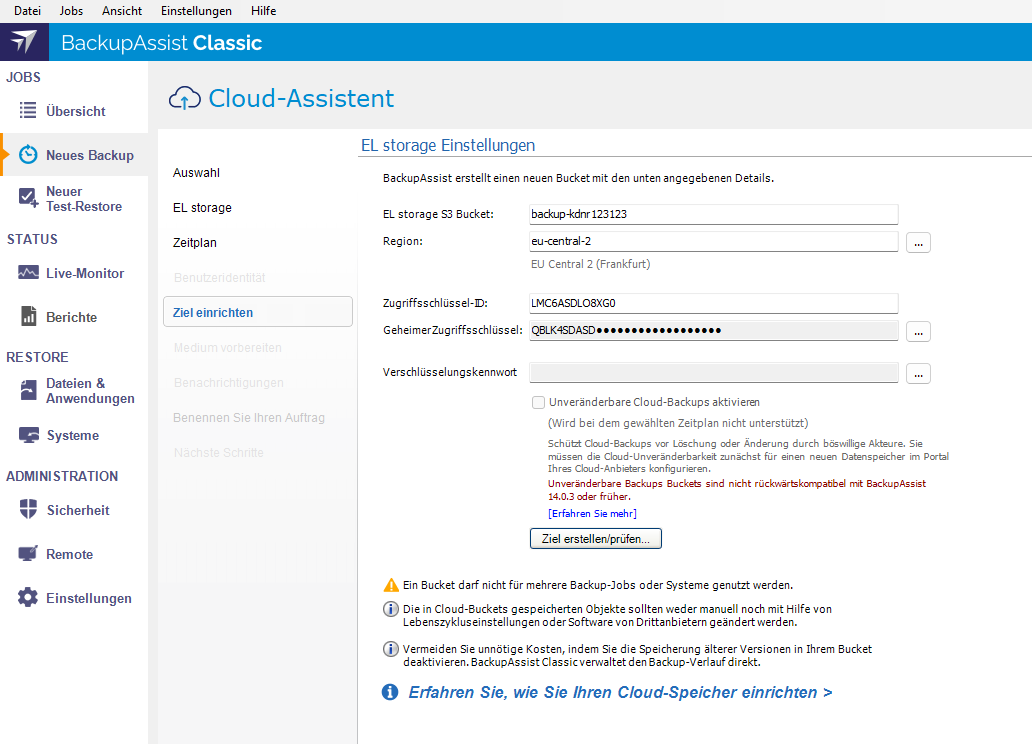
Task: Click the Systeme monitor icon
Action: (28, 435)
